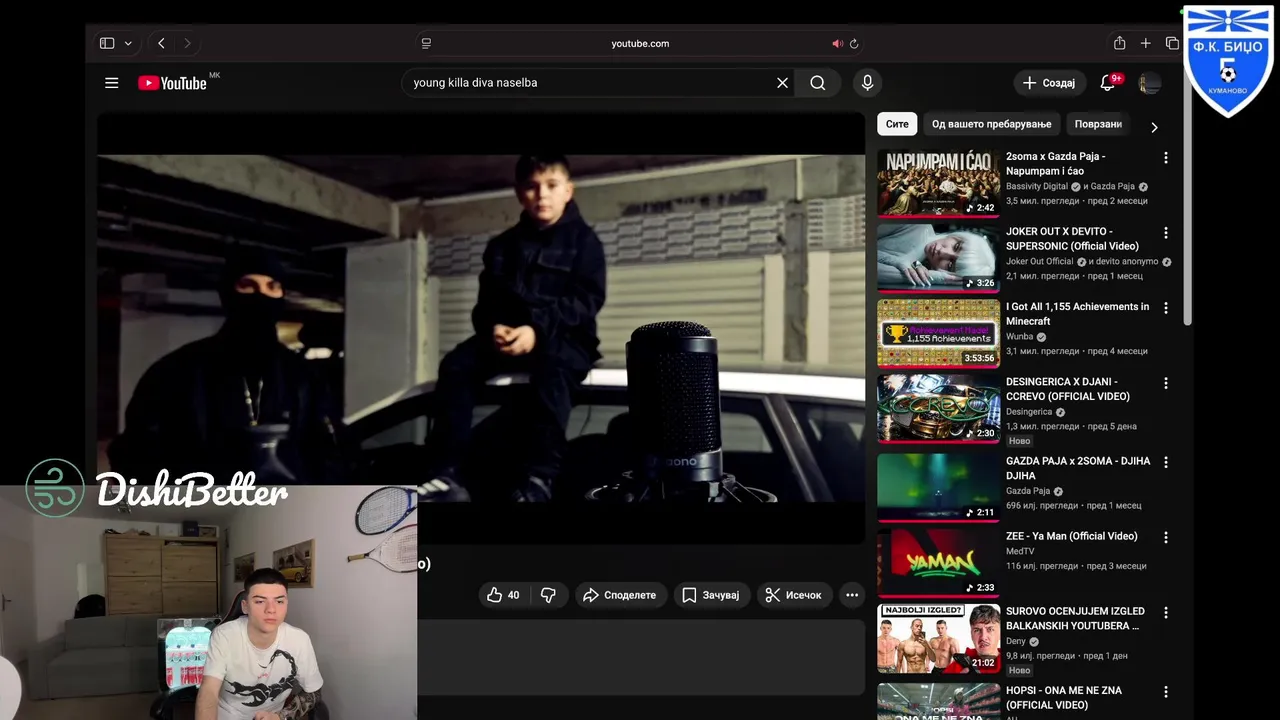
Task: Open a new Safari tab with plus
Action: coord(1146,43)
